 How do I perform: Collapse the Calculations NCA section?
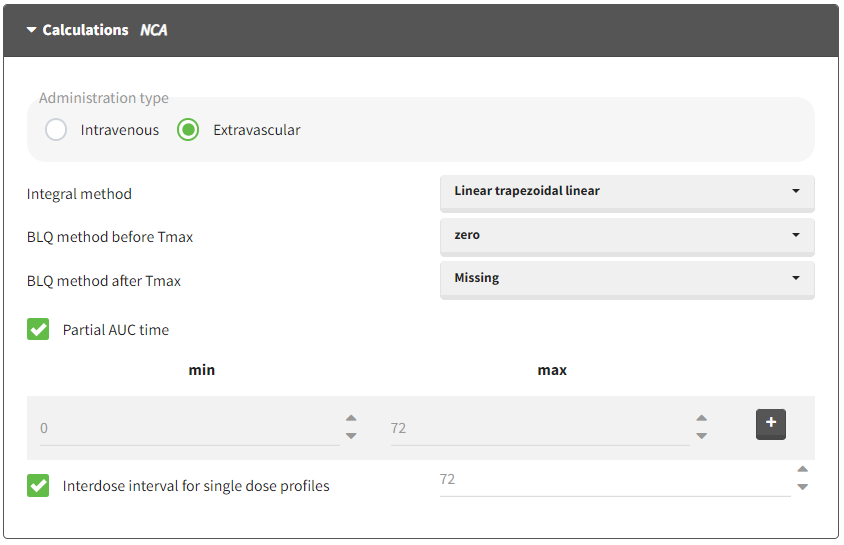coord(31,30)
